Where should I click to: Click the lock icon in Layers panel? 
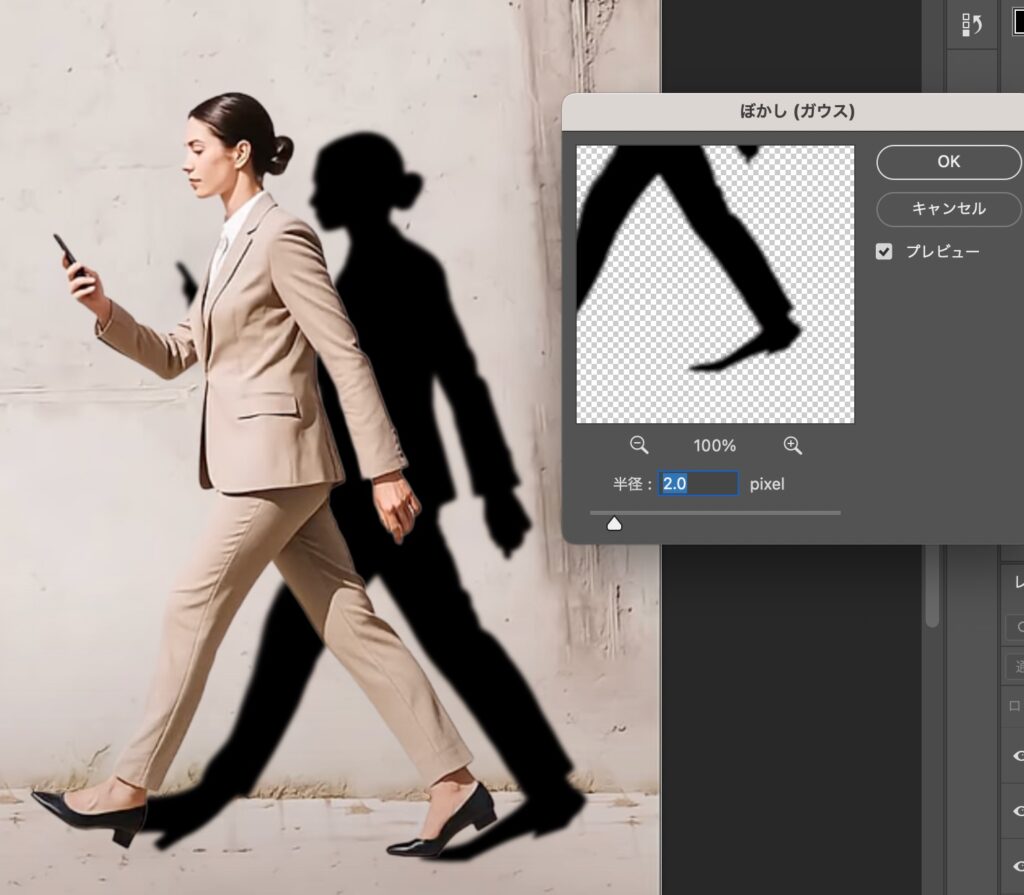[1014, 705]
